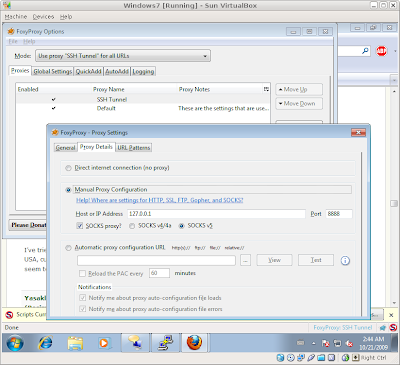400x365 pixels.
Task: Click the VirtualBox shared folders status icon
Action: (321, 358)
